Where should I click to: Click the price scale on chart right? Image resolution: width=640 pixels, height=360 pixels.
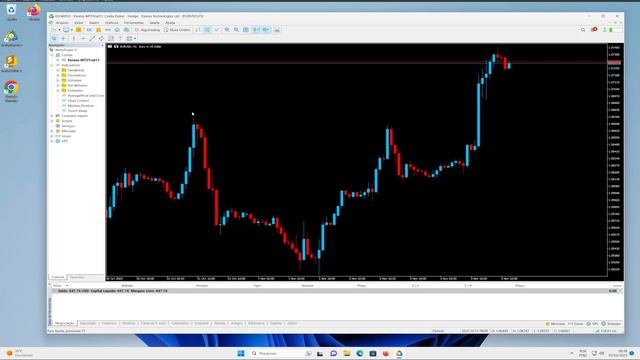point(615,159)
